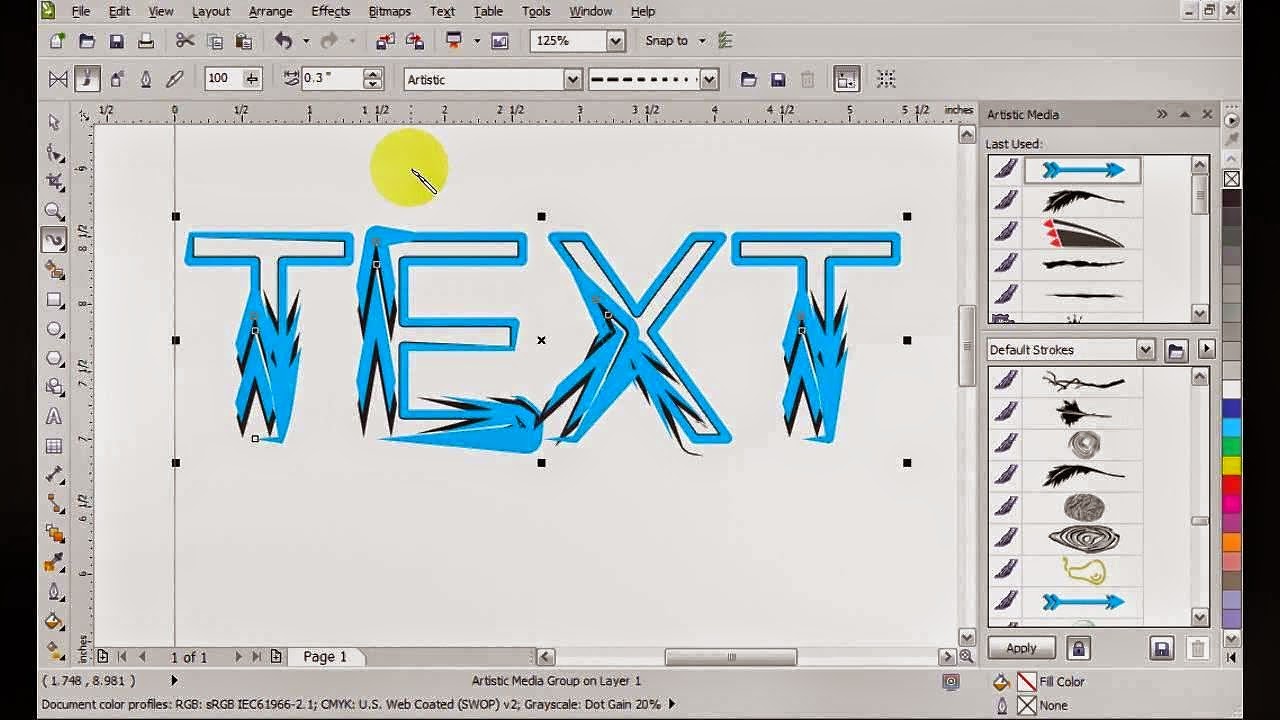The width and height of the screenshot is (1280, 720).
Task: Toggle the Brush artistic media mode
Action: 87,79
